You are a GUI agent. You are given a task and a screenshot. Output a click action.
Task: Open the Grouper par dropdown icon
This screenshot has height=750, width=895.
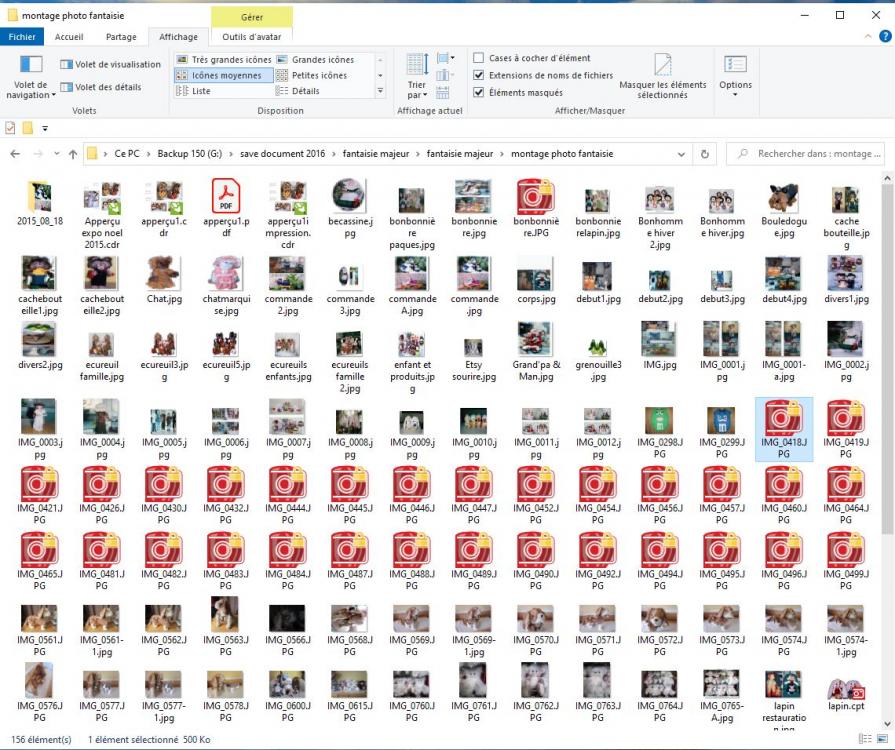pyautogui.click(x=445, y=58)
